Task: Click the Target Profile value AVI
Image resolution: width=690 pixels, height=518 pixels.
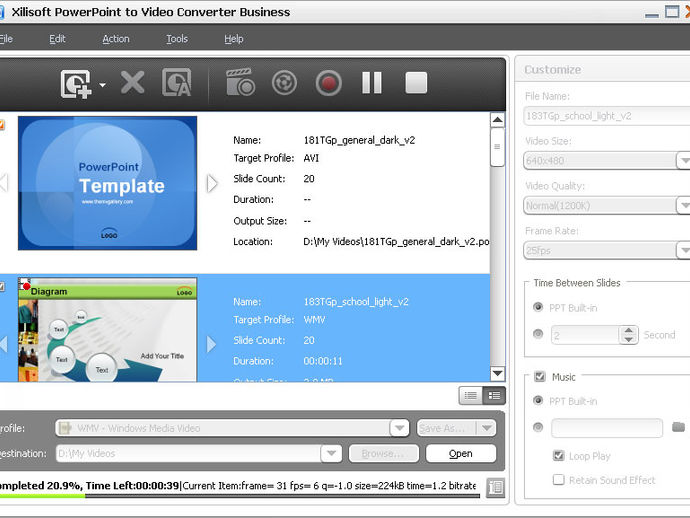Action: (311, 158)
